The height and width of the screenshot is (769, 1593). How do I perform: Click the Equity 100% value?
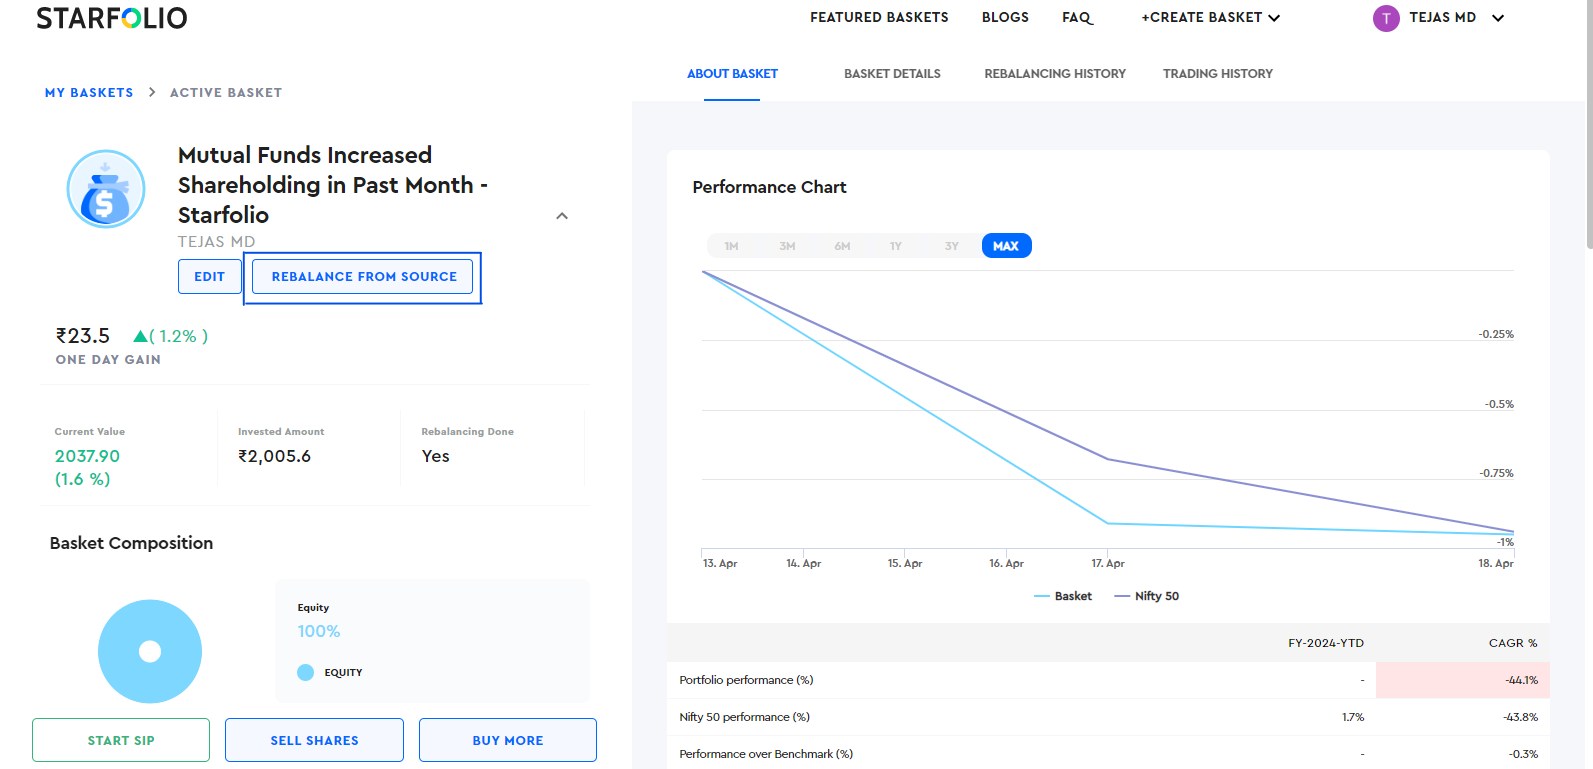tap(319, 632)
